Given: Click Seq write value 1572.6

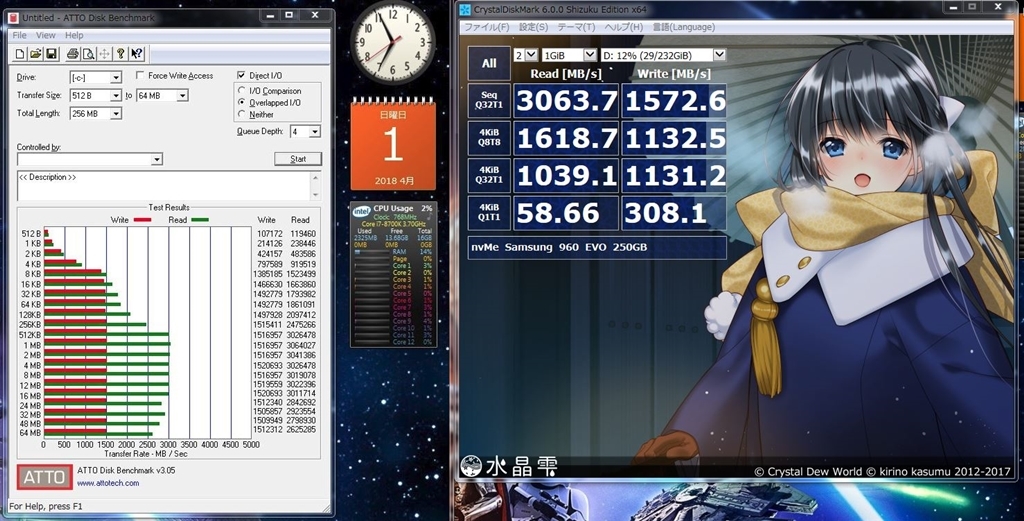Looking at the screenshot, I should 674,101.
